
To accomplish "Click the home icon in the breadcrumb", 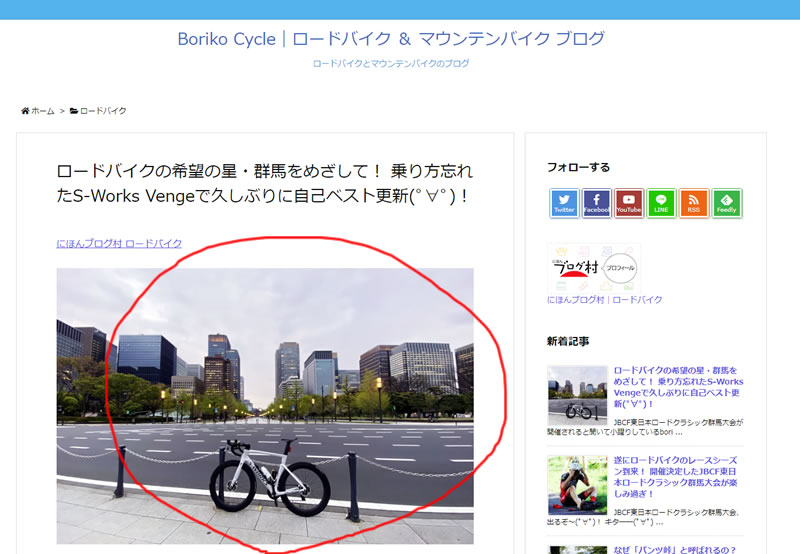I will (25, 111).
